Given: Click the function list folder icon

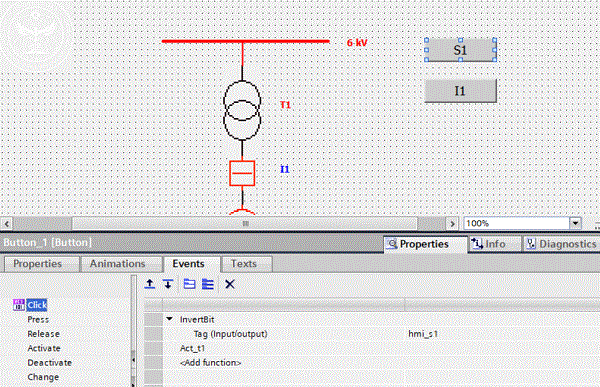Looking at the screenshot, I should pyautogui.click(x=189, y=284).
